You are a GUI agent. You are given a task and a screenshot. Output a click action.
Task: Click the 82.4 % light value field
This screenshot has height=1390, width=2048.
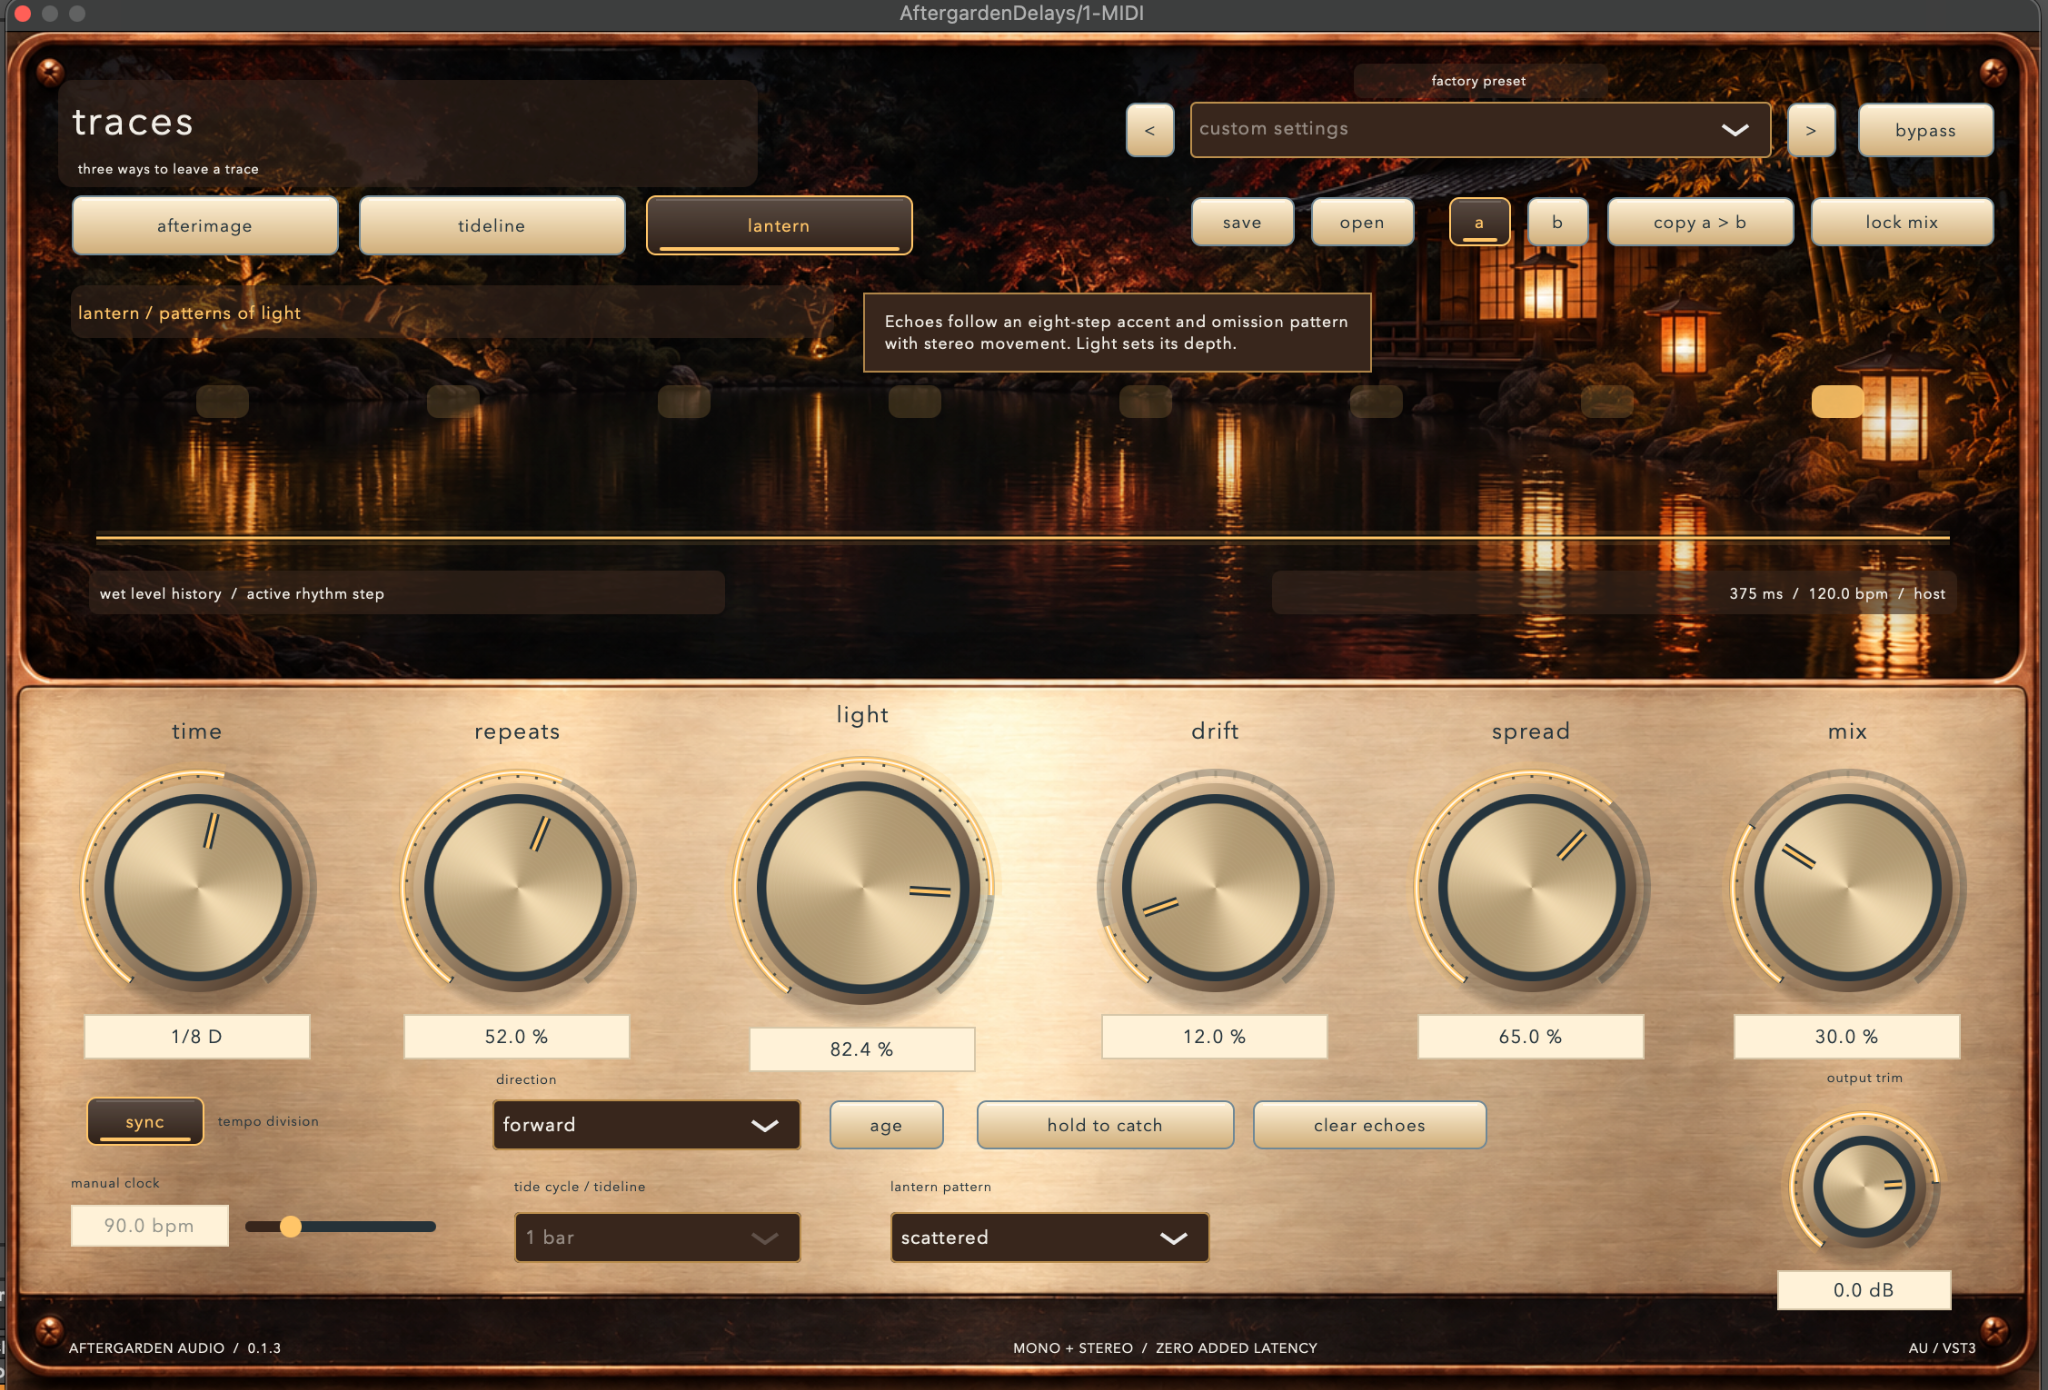pos(862,1049)
